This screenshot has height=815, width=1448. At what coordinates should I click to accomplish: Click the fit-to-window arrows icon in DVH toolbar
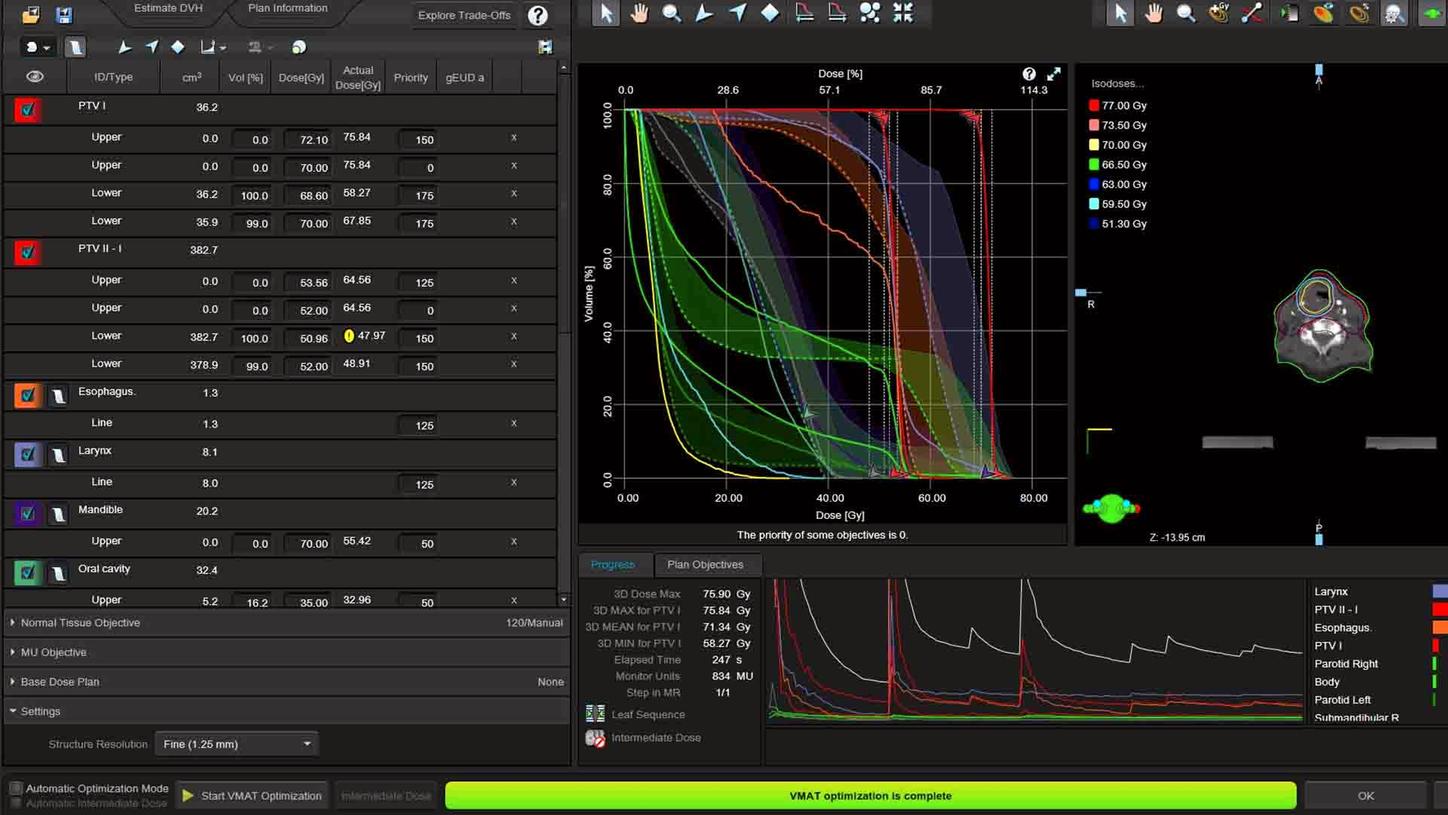[x=903, y=13]
